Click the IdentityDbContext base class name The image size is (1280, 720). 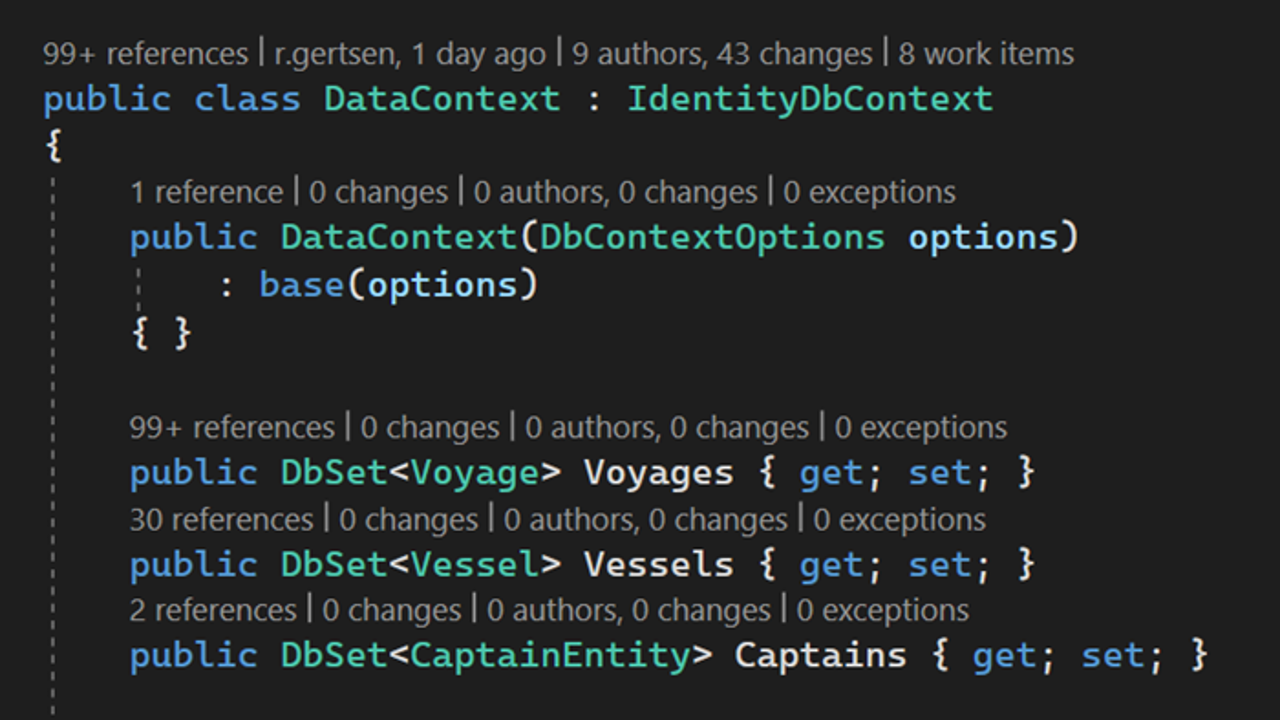tap(810, 99)
